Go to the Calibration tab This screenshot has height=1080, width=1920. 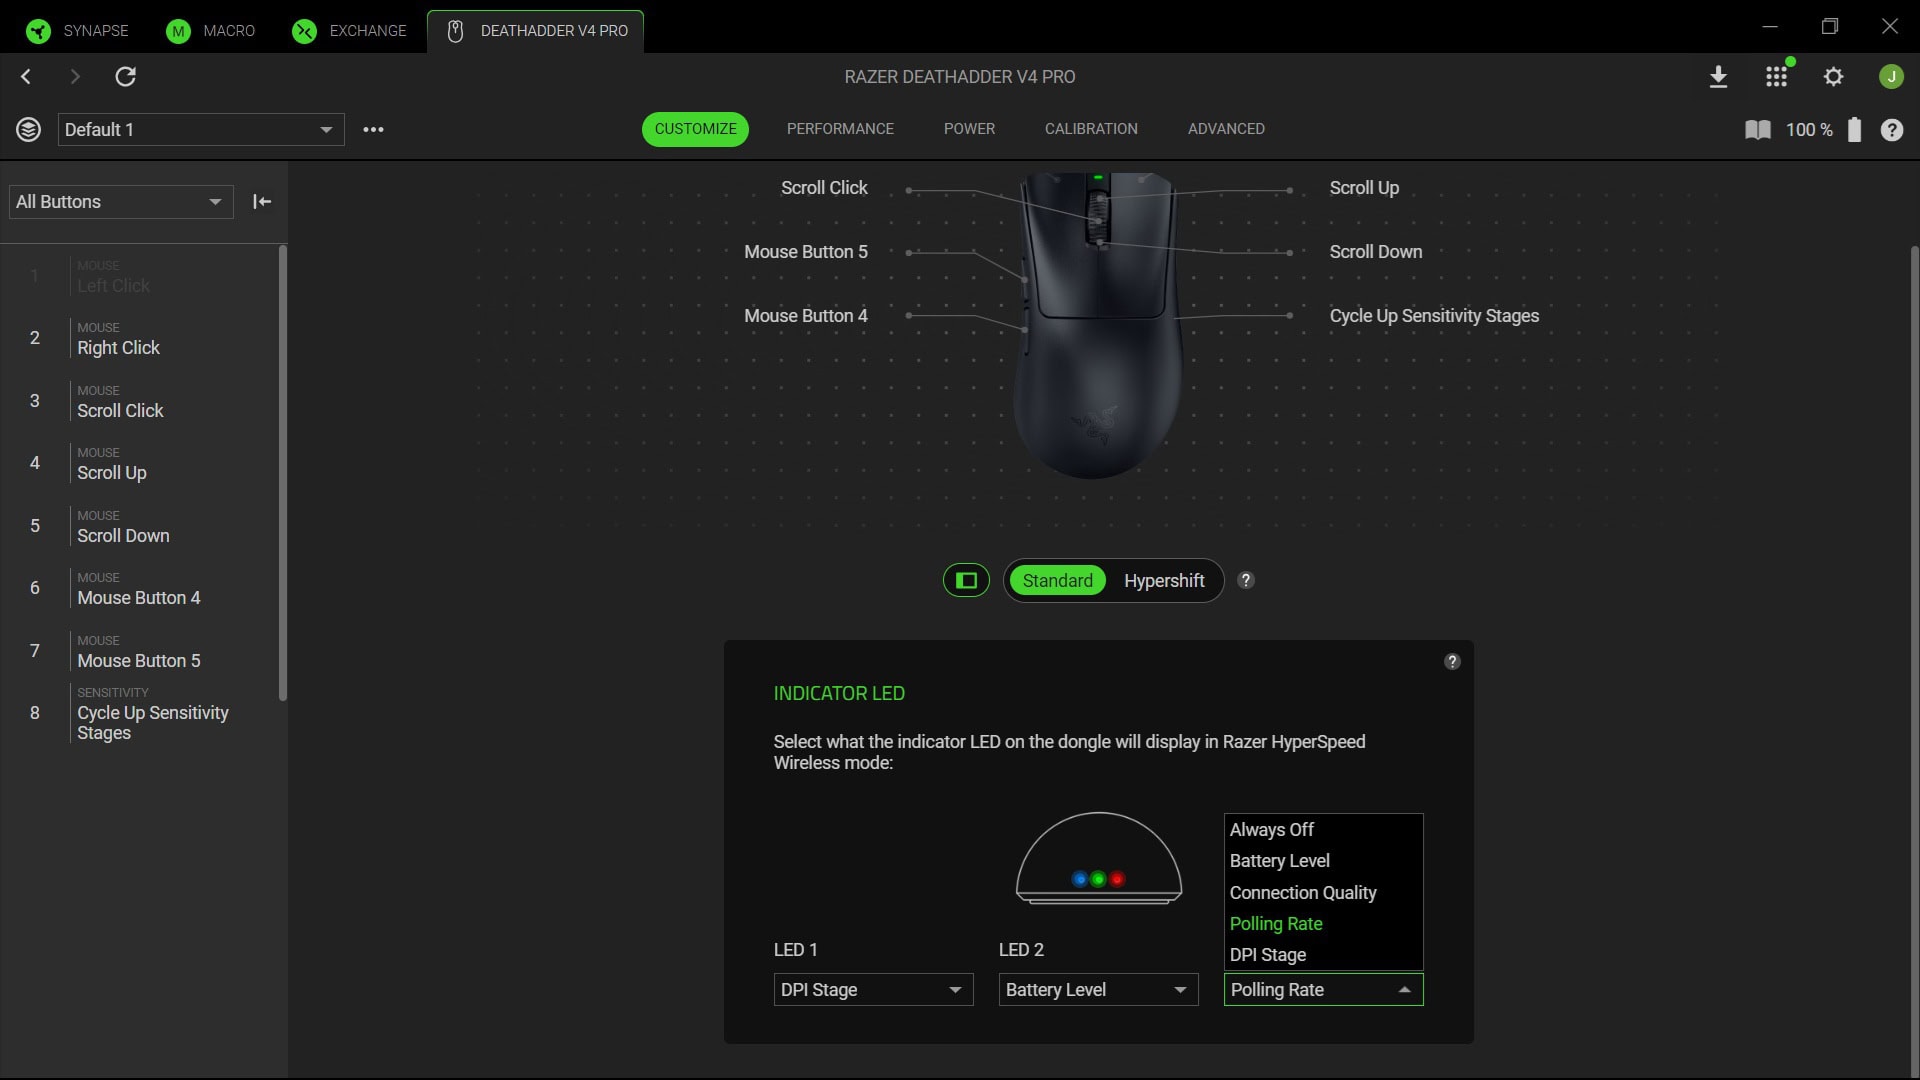pyautogui.click(x=1091, y=129)
